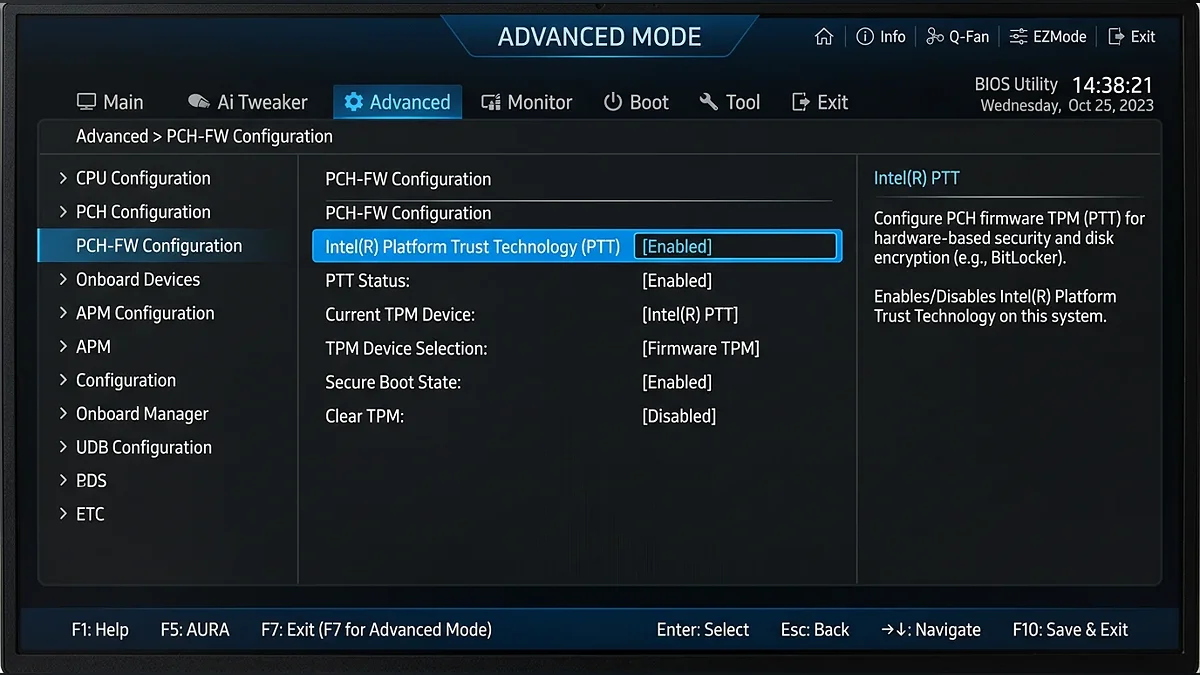Click the Ai Tweaker tab icon
1200x675 pixels.
(199, 102)
